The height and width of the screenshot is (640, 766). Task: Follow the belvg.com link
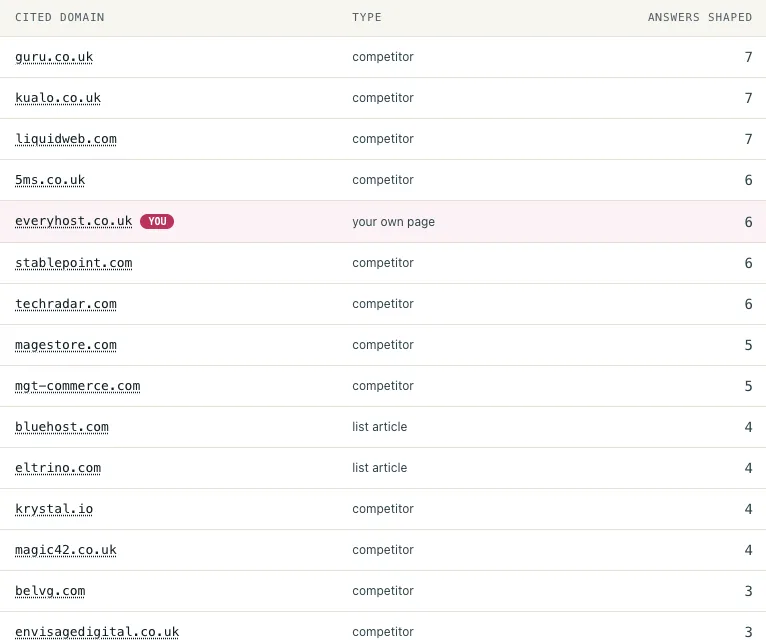click(x=50, y=591)
